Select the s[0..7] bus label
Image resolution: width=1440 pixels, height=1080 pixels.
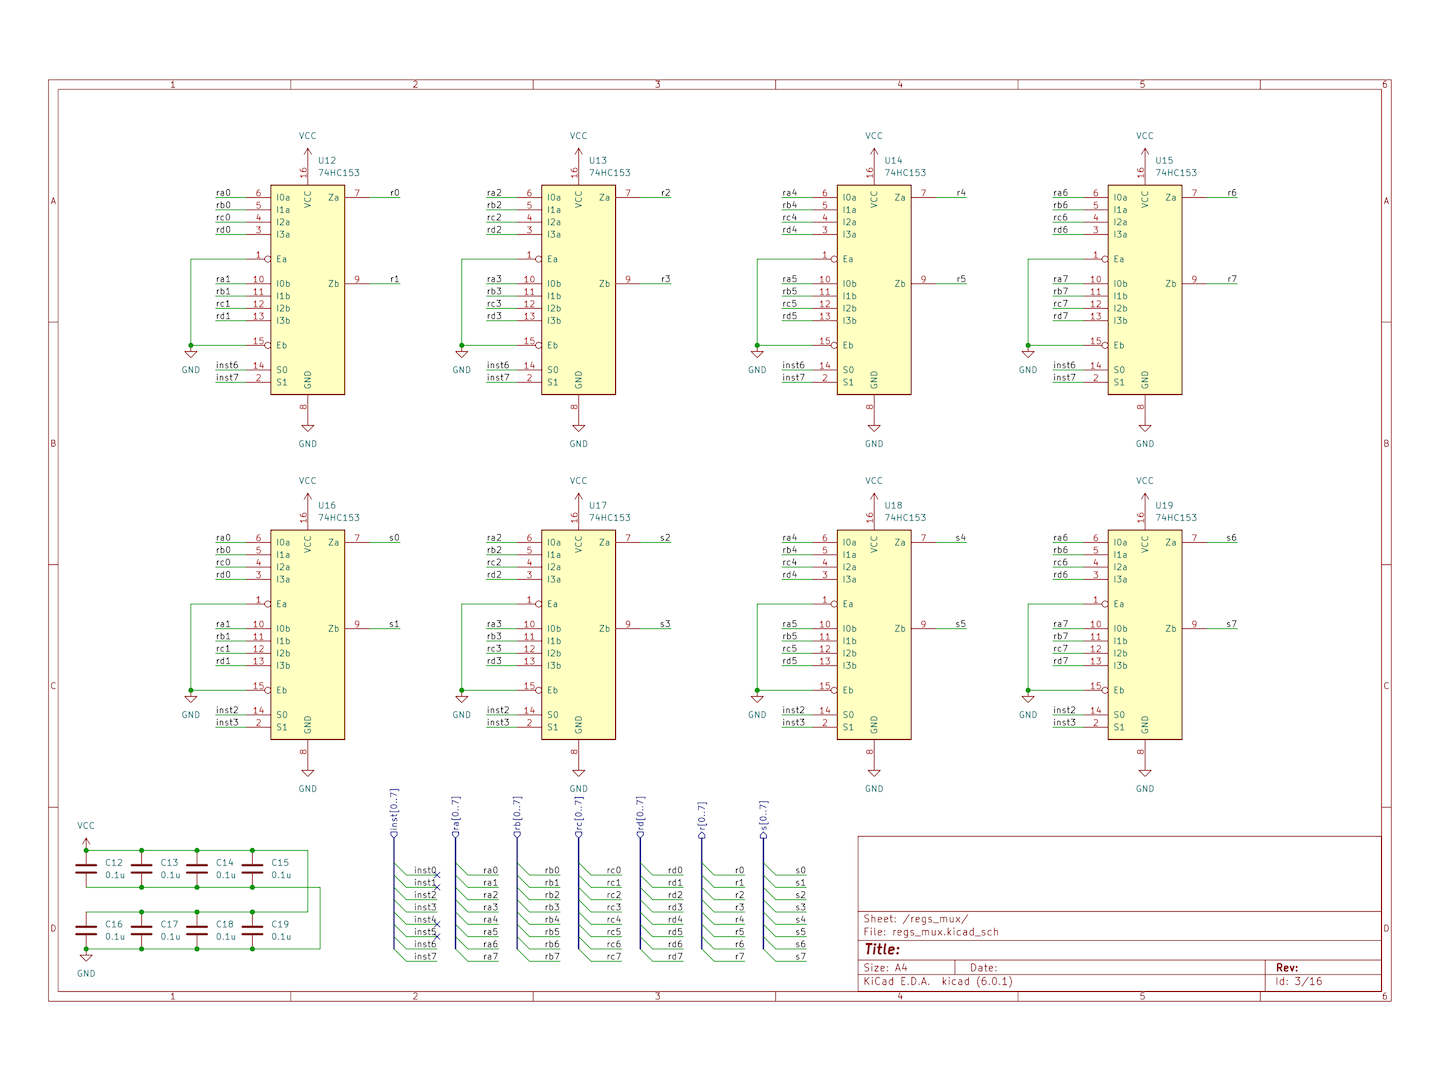(x=764, y=817)
